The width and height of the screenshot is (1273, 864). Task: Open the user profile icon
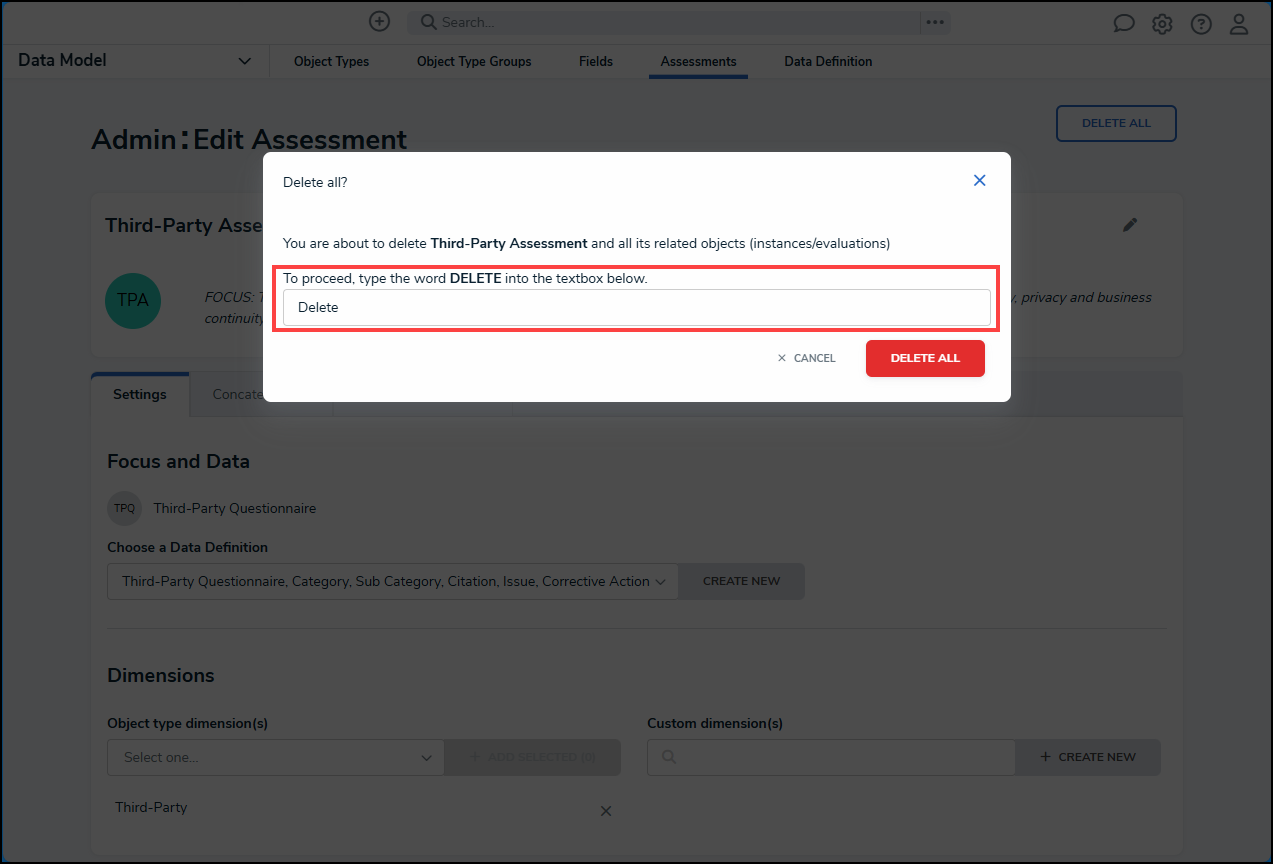pyautogui.click(x=1239, y=24)
